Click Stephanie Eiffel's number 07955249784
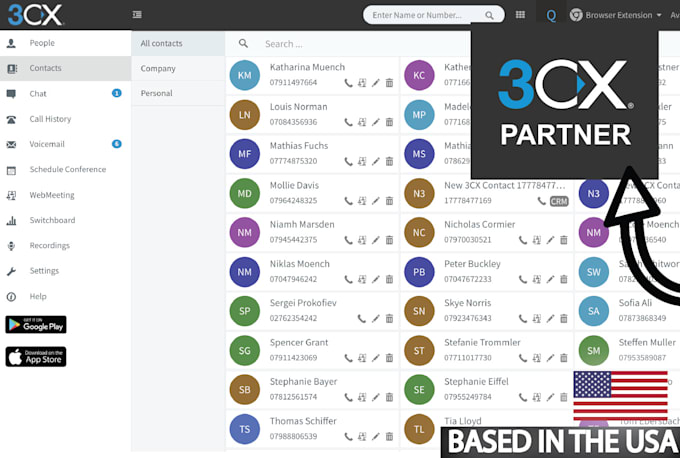Screen dimensions: 680x458 (x=468, y=397)
